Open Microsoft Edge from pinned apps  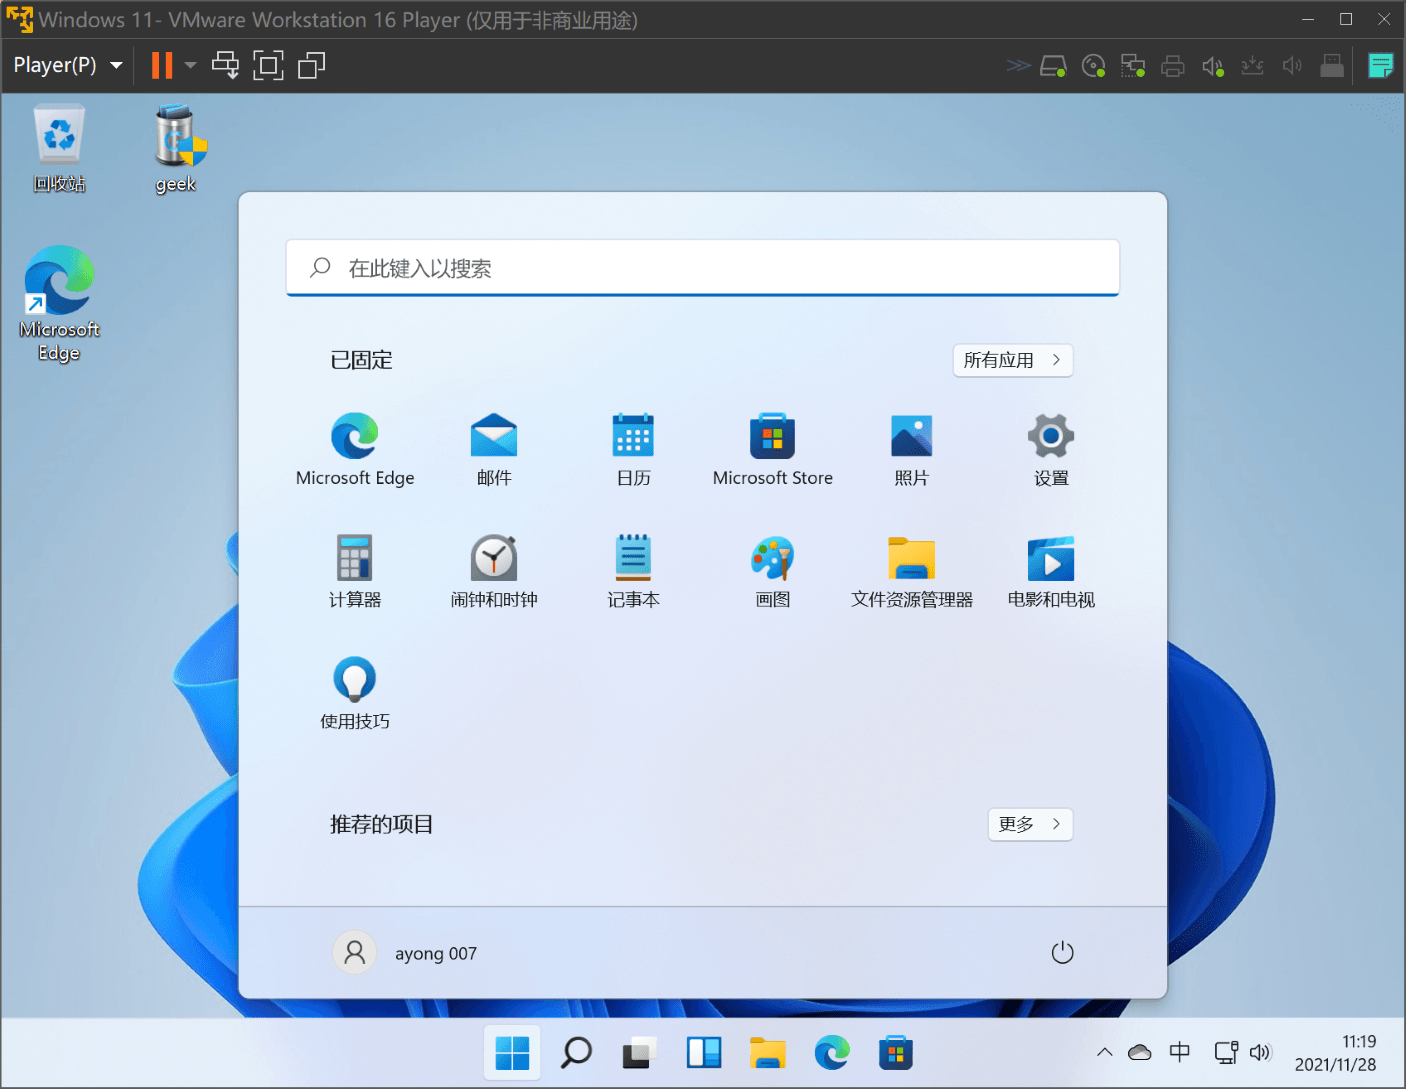[x=355, y=449]
